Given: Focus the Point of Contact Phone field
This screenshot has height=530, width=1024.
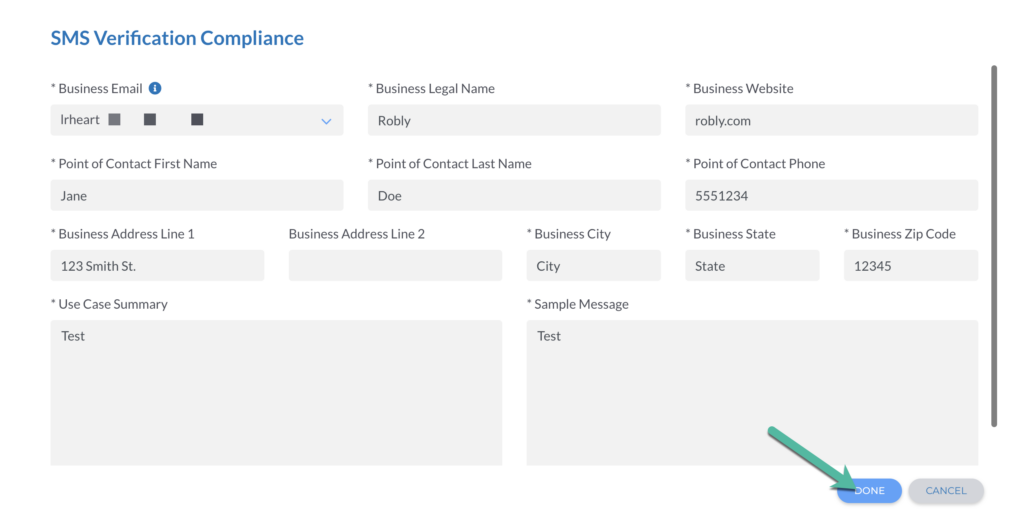Looking at the screenshot, I should tap(831, 195).
